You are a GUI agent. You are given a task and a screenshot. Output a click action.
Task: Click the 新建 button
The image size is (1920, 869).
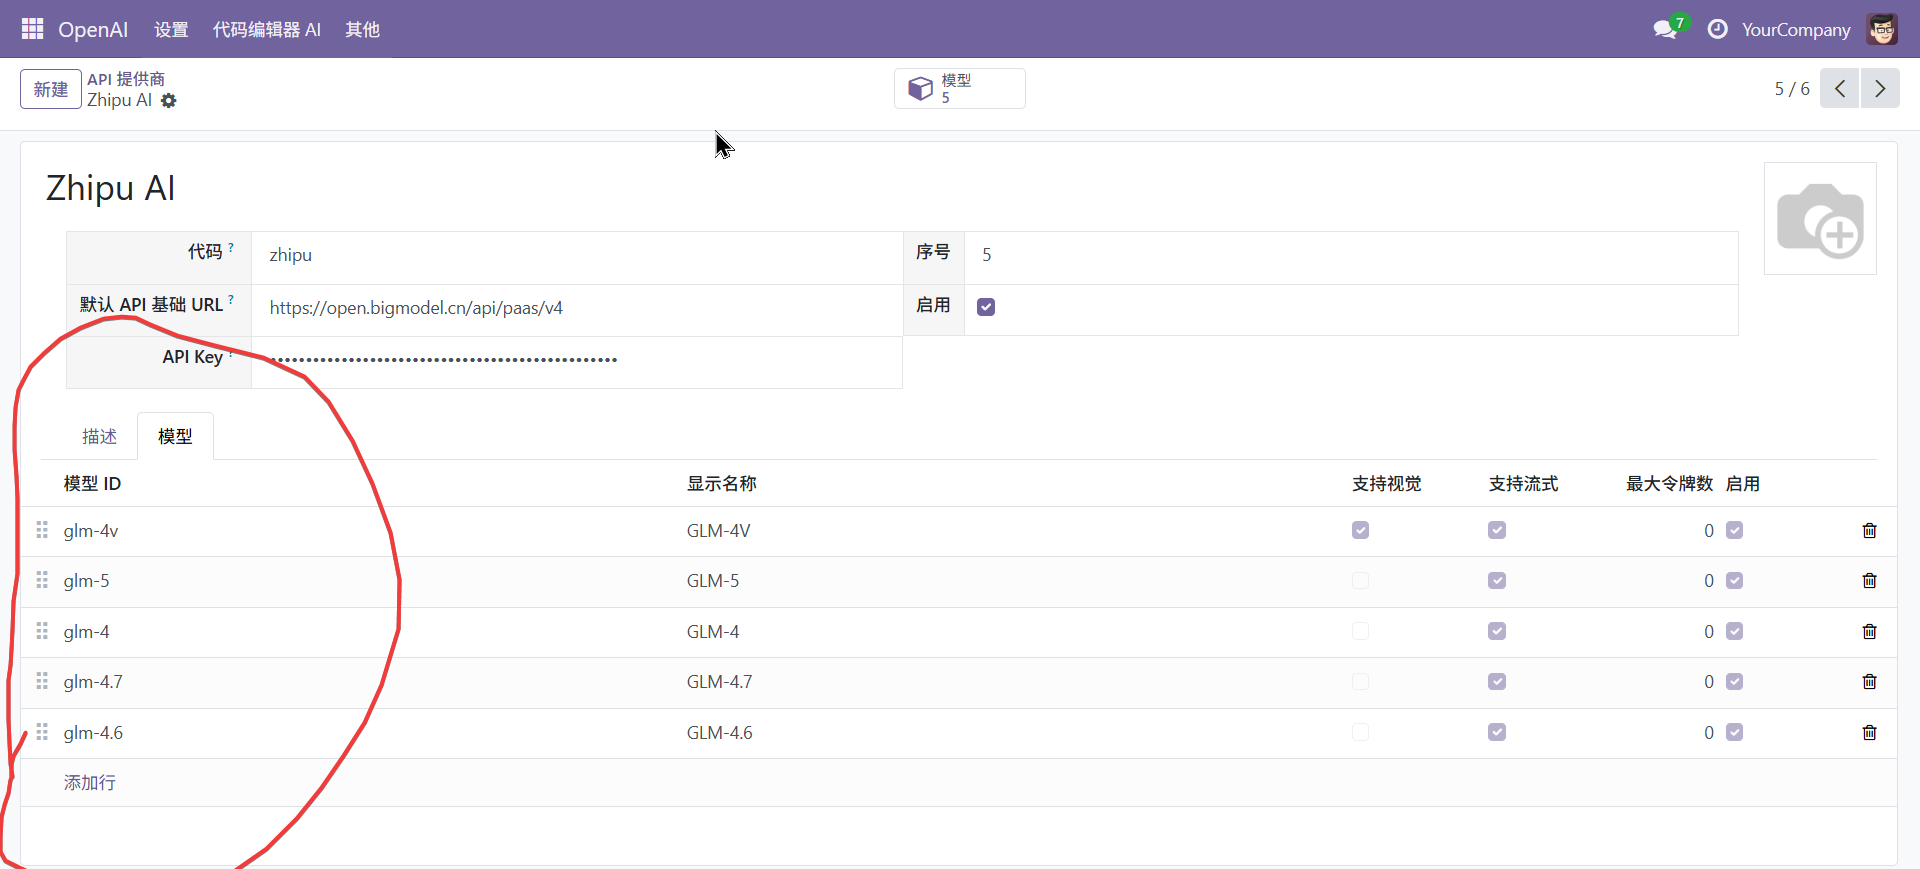tap(50, 89)
